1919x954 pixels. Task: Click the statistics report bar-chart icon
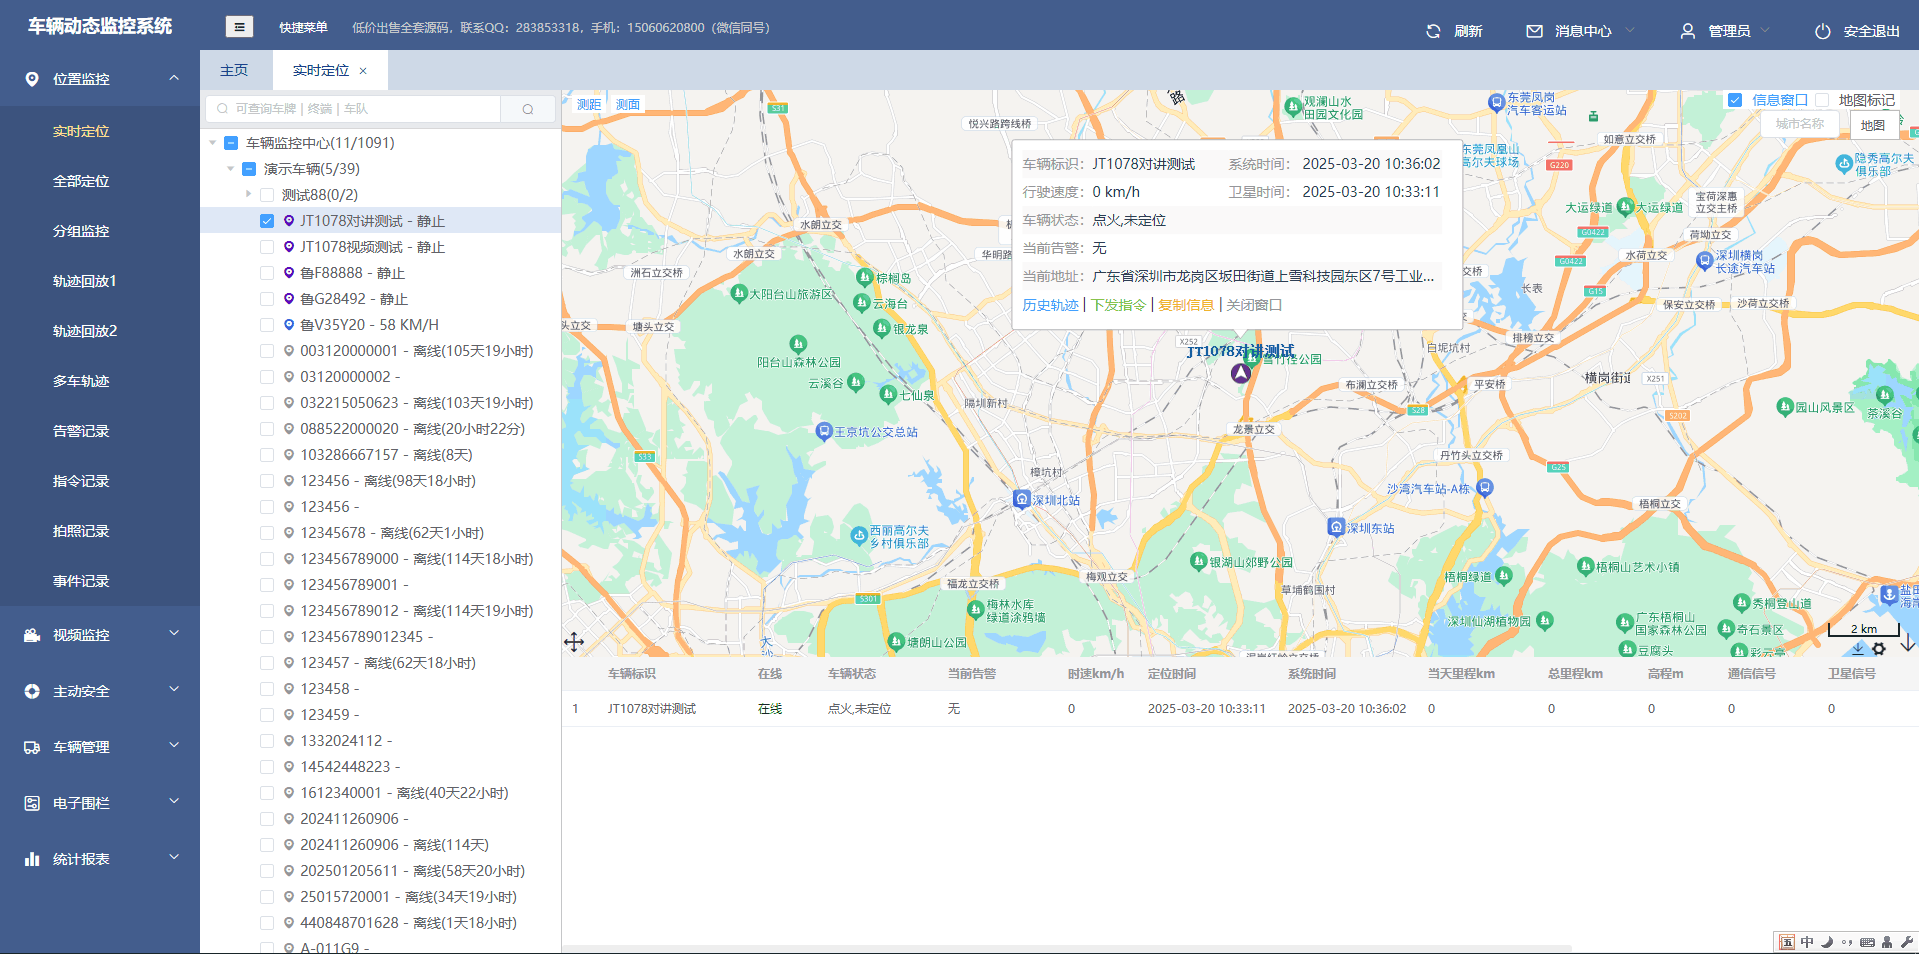click(32, 859)
